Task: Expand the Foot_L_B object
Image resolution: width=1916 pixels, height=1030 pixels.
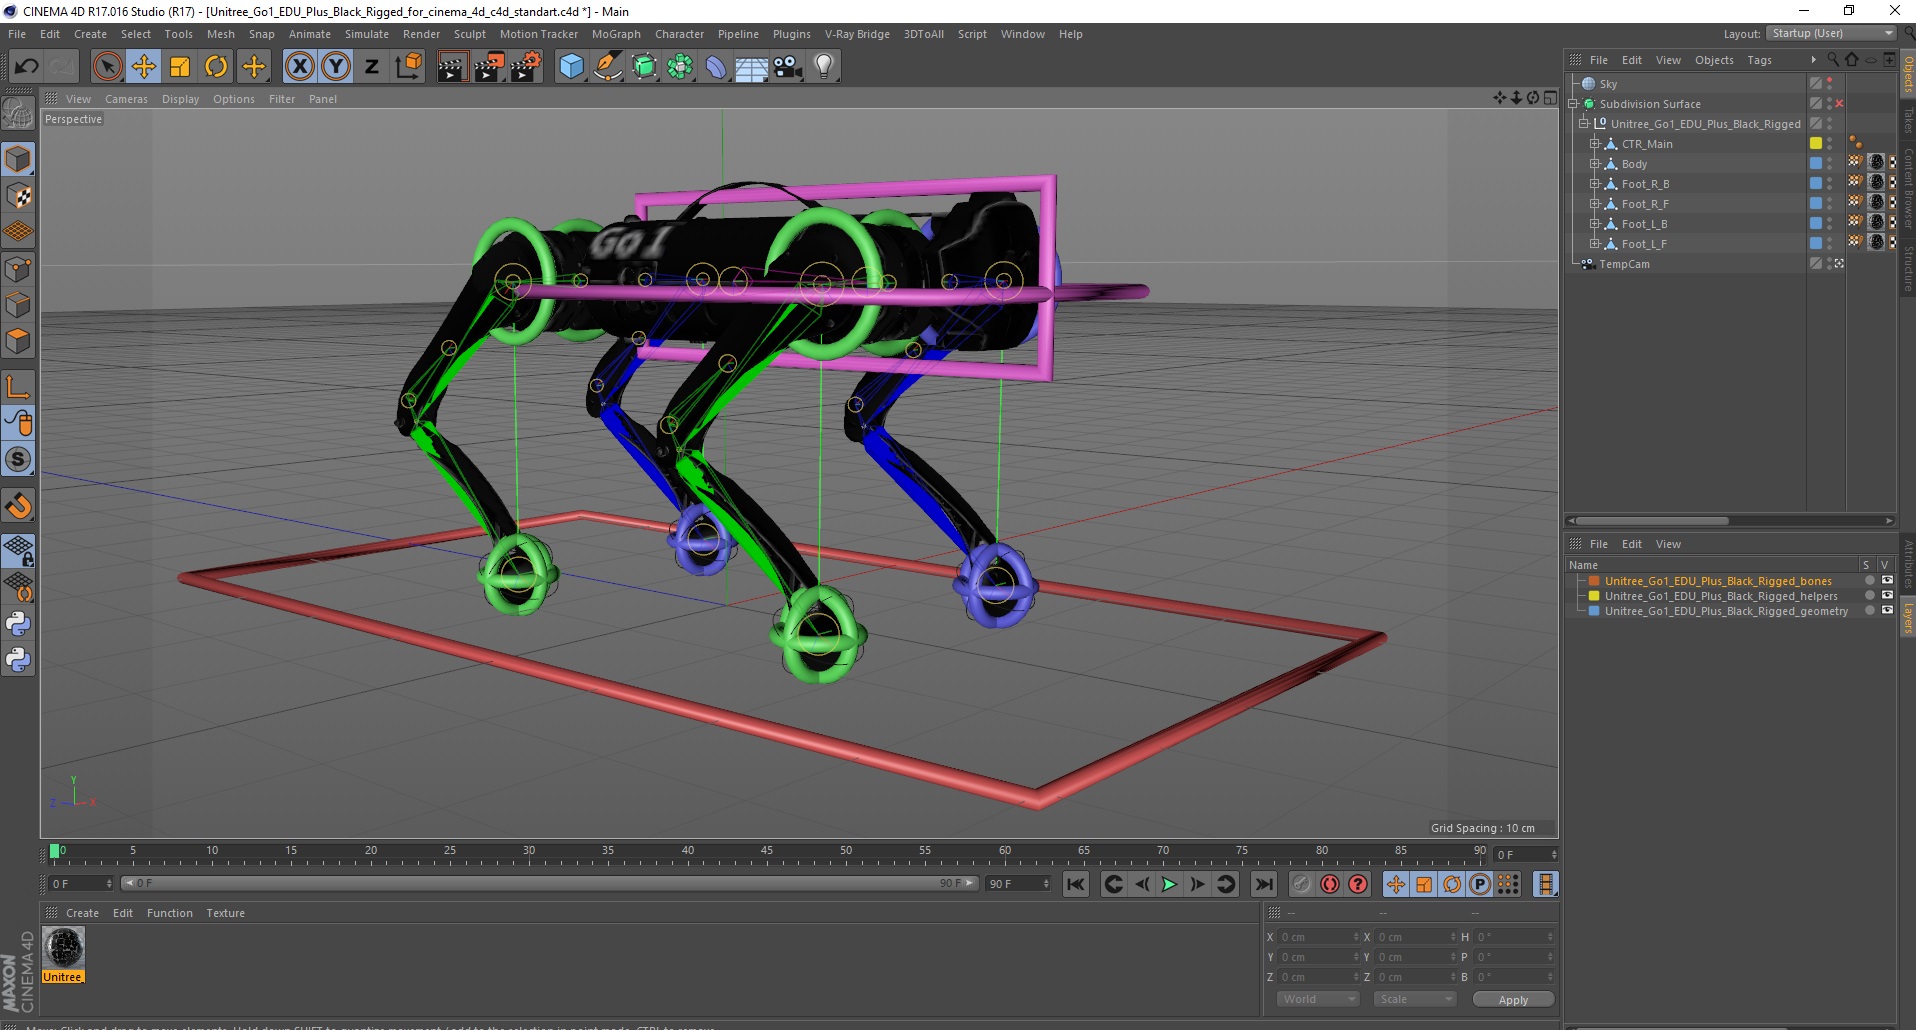Action: (1595, 224)
